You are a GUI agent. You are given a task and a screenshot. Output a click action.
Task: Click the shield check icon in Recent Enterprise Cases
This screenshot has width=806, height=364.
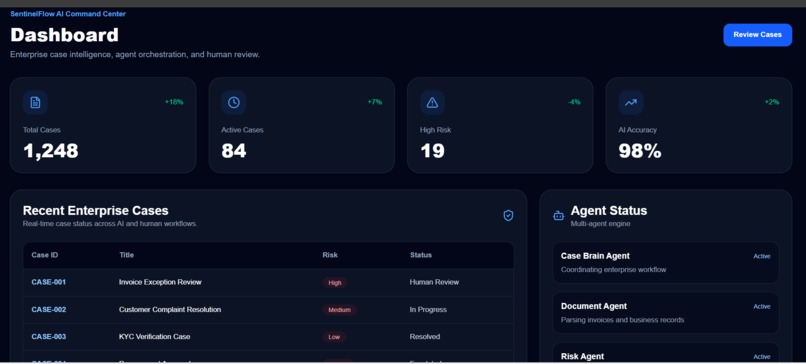508,215
